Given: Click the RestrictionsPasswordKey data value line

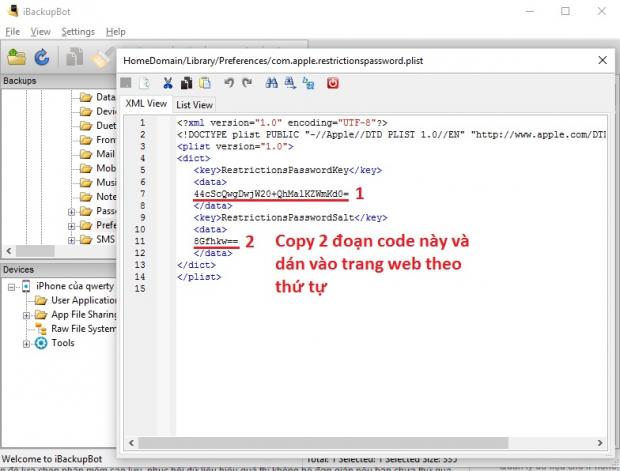Looking at the screenshot, I should (270, 193).
